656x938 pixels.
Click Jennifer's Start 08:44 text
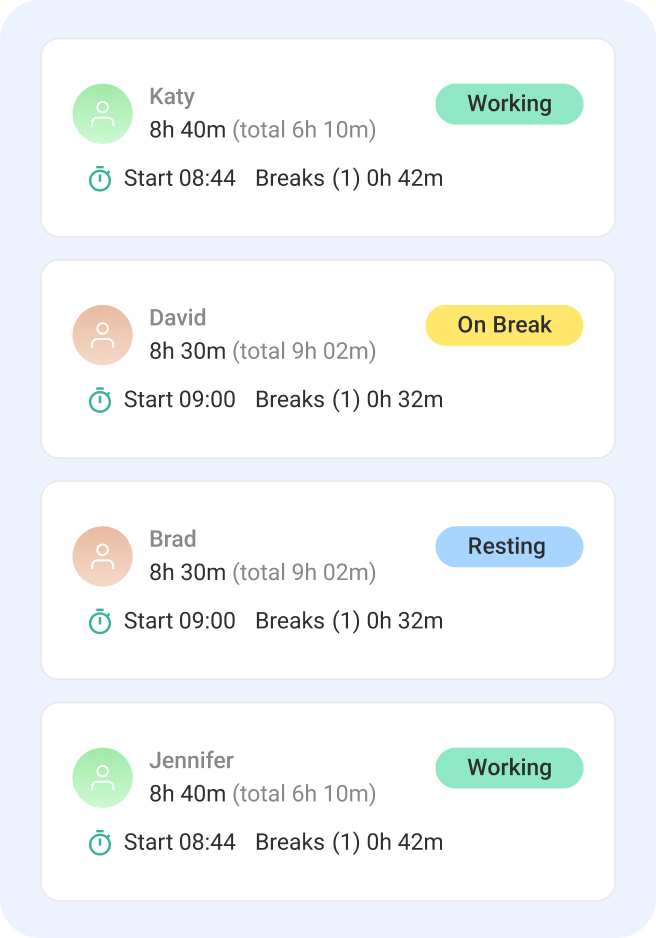180,842
